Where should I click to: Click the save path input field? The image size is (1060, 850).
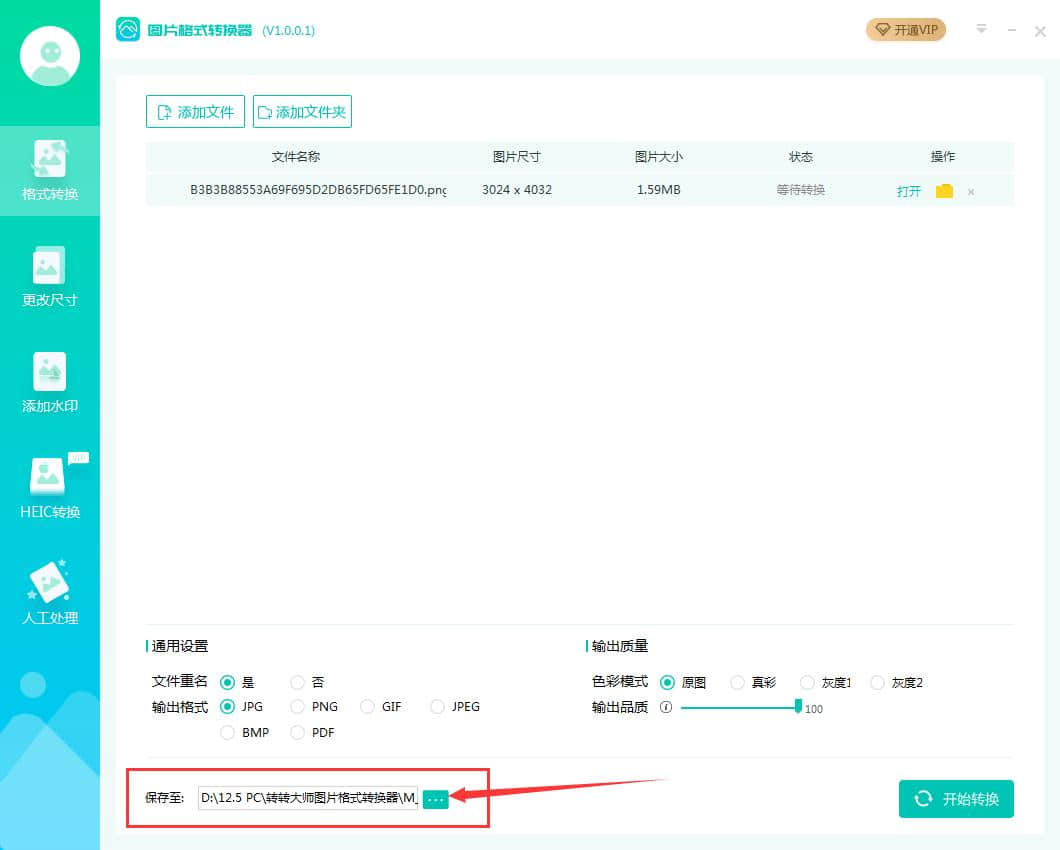pyautogui.click(x=308, y=798)
